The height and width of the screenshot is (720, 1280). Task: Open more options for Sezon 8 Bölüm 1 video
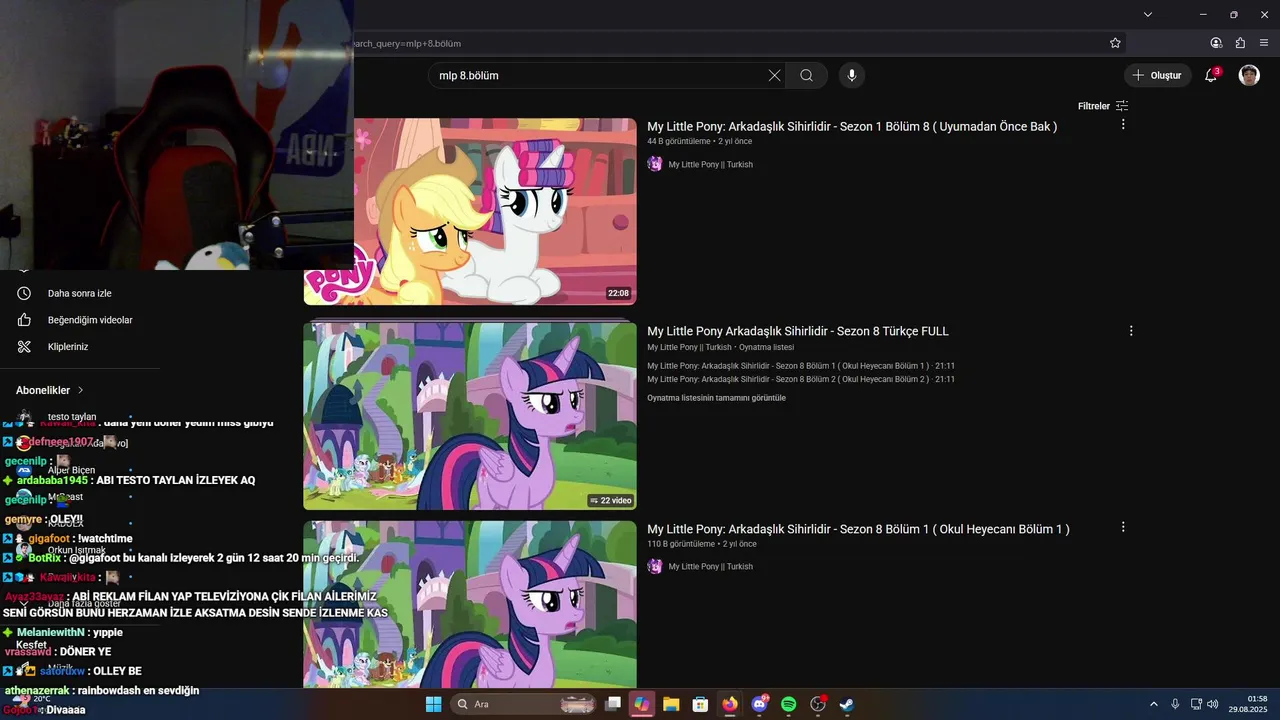tap(1123, 527)
